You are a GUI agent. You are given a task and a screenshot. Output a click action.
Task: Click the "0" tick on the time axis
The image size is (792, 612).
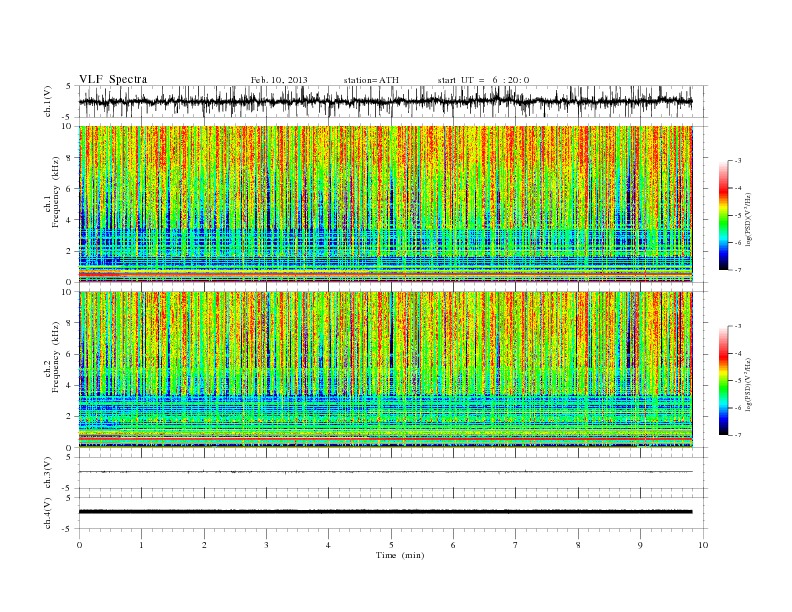pos(79,545)
